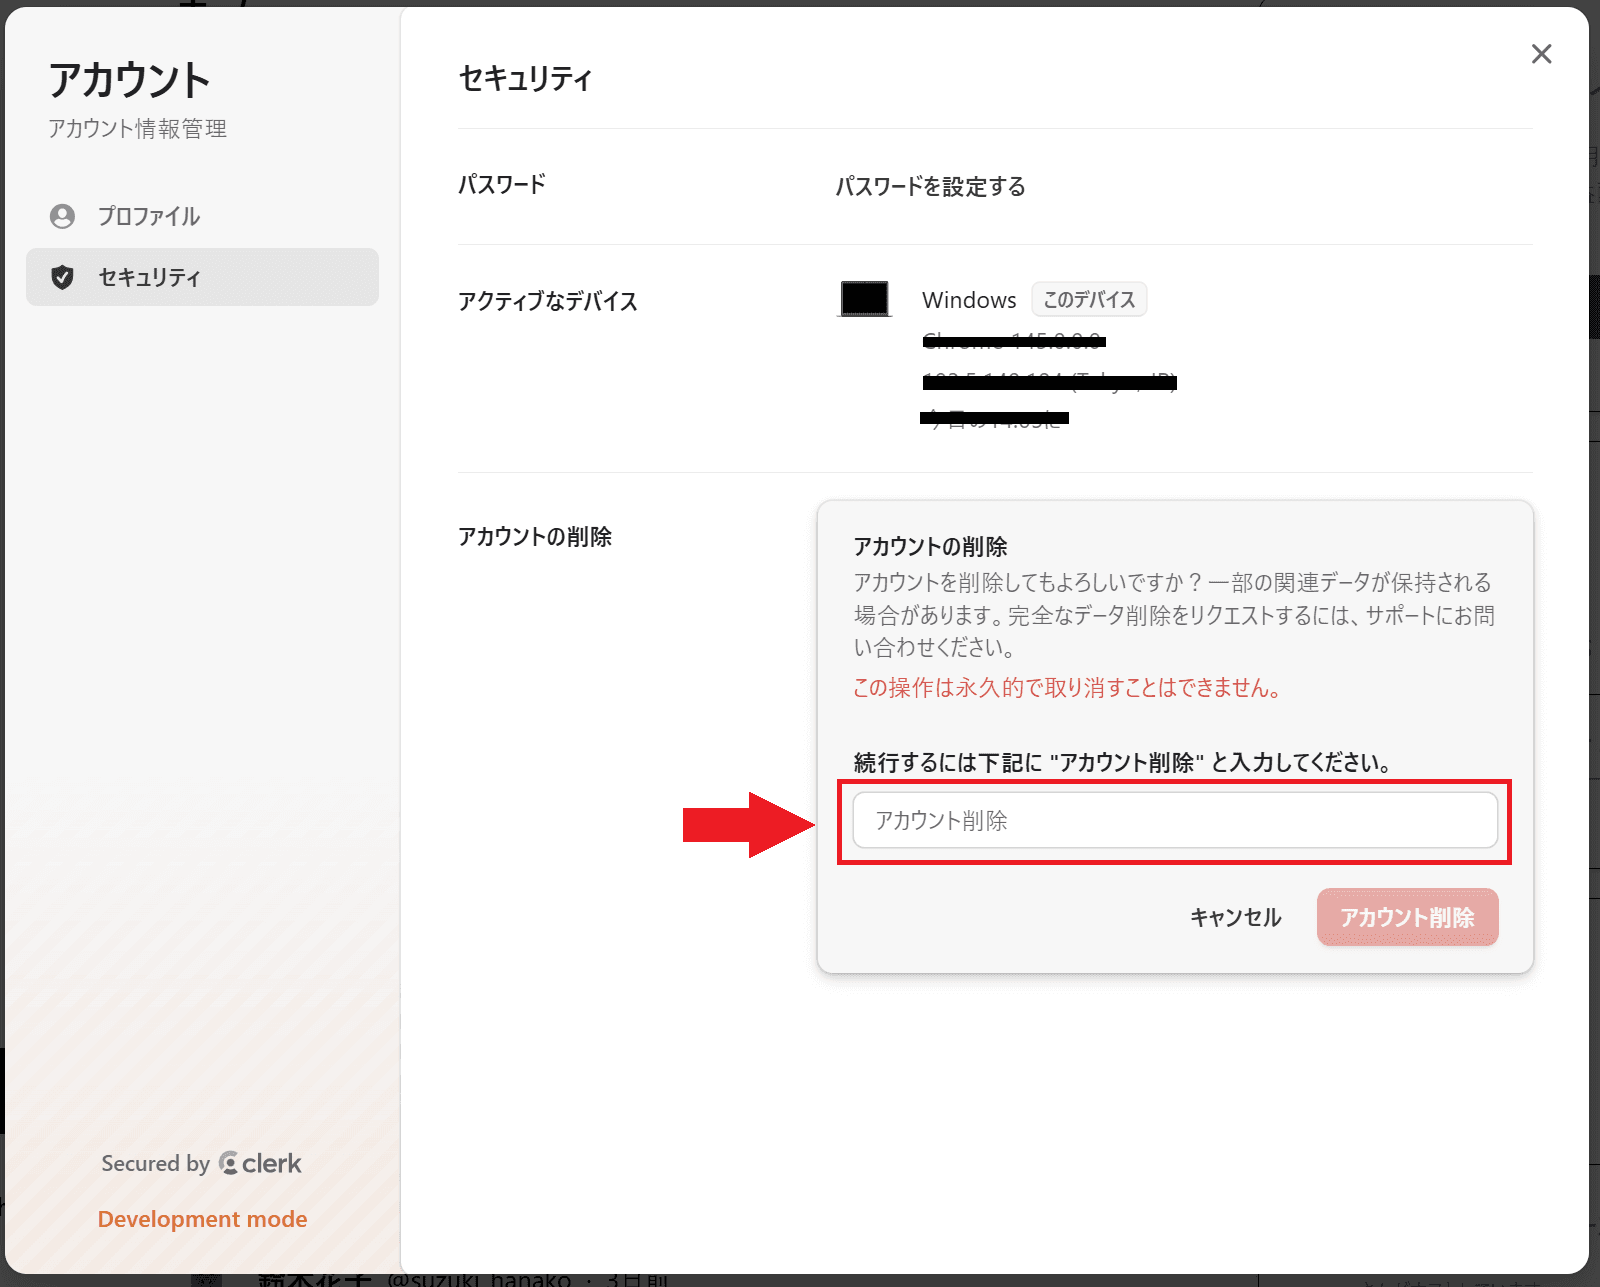Click the アクティブなデバイス label
Screen dimensions: 1600x1287
(x=547, y=301)
